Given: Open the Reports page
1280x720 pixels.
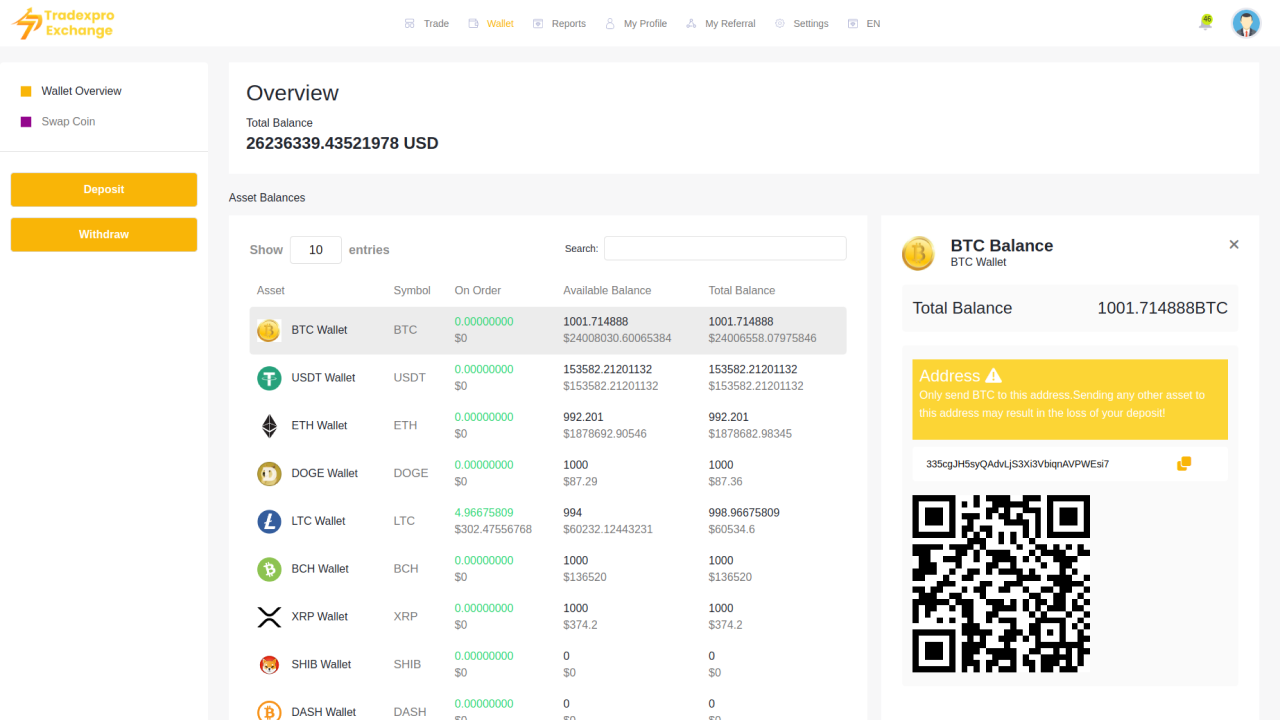Looking at the screenshot, I should tap(559, 23).
